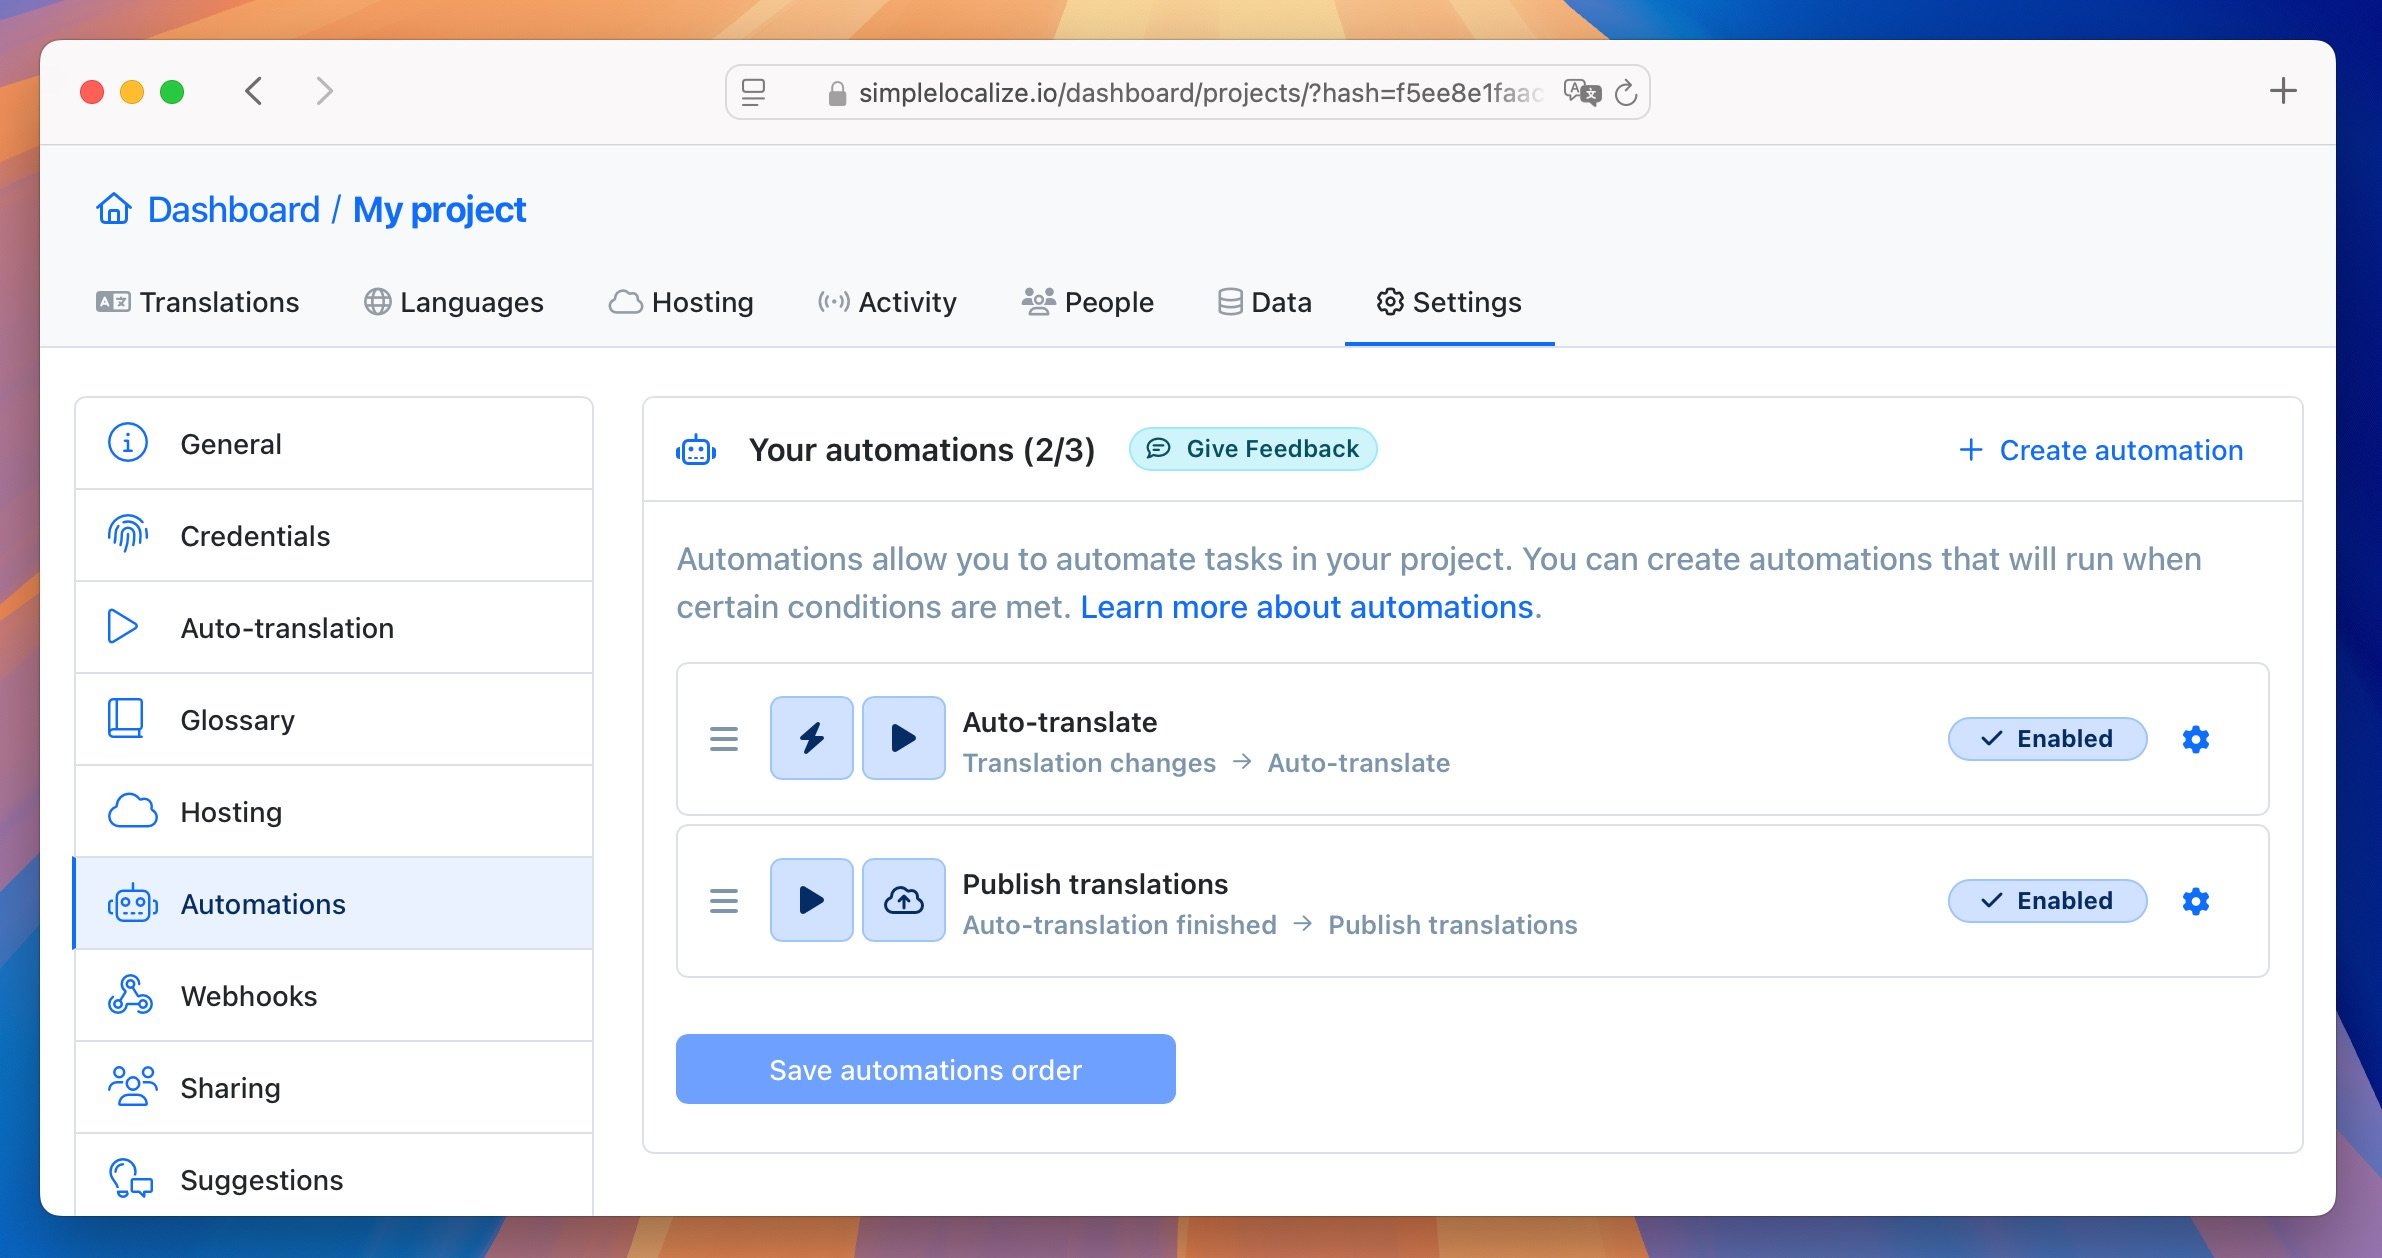Go back with the browser back arrow

pyautogui.click(x=254, y=92)
